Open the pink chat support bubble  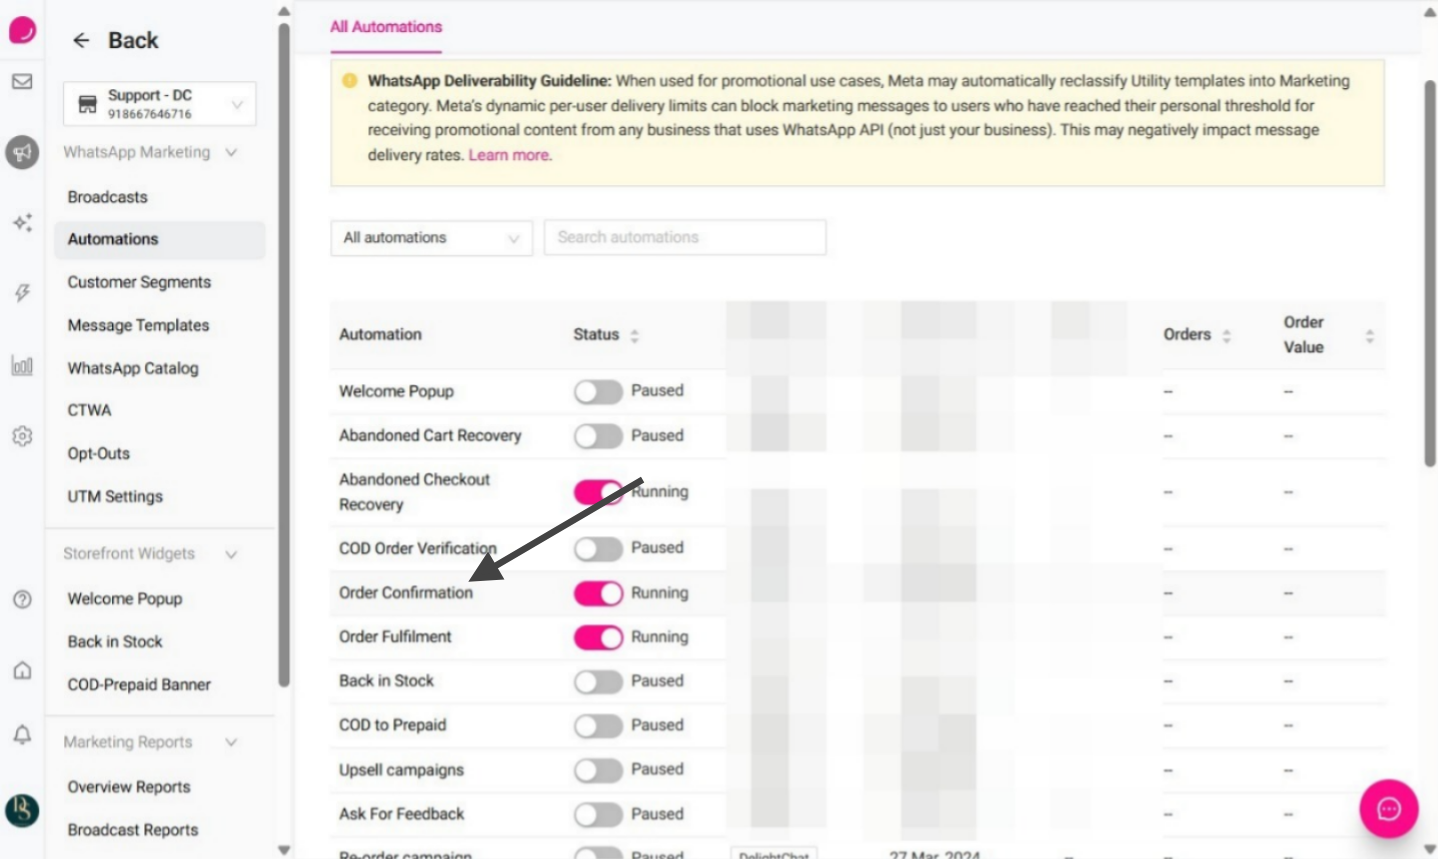tap(1388, 809)
